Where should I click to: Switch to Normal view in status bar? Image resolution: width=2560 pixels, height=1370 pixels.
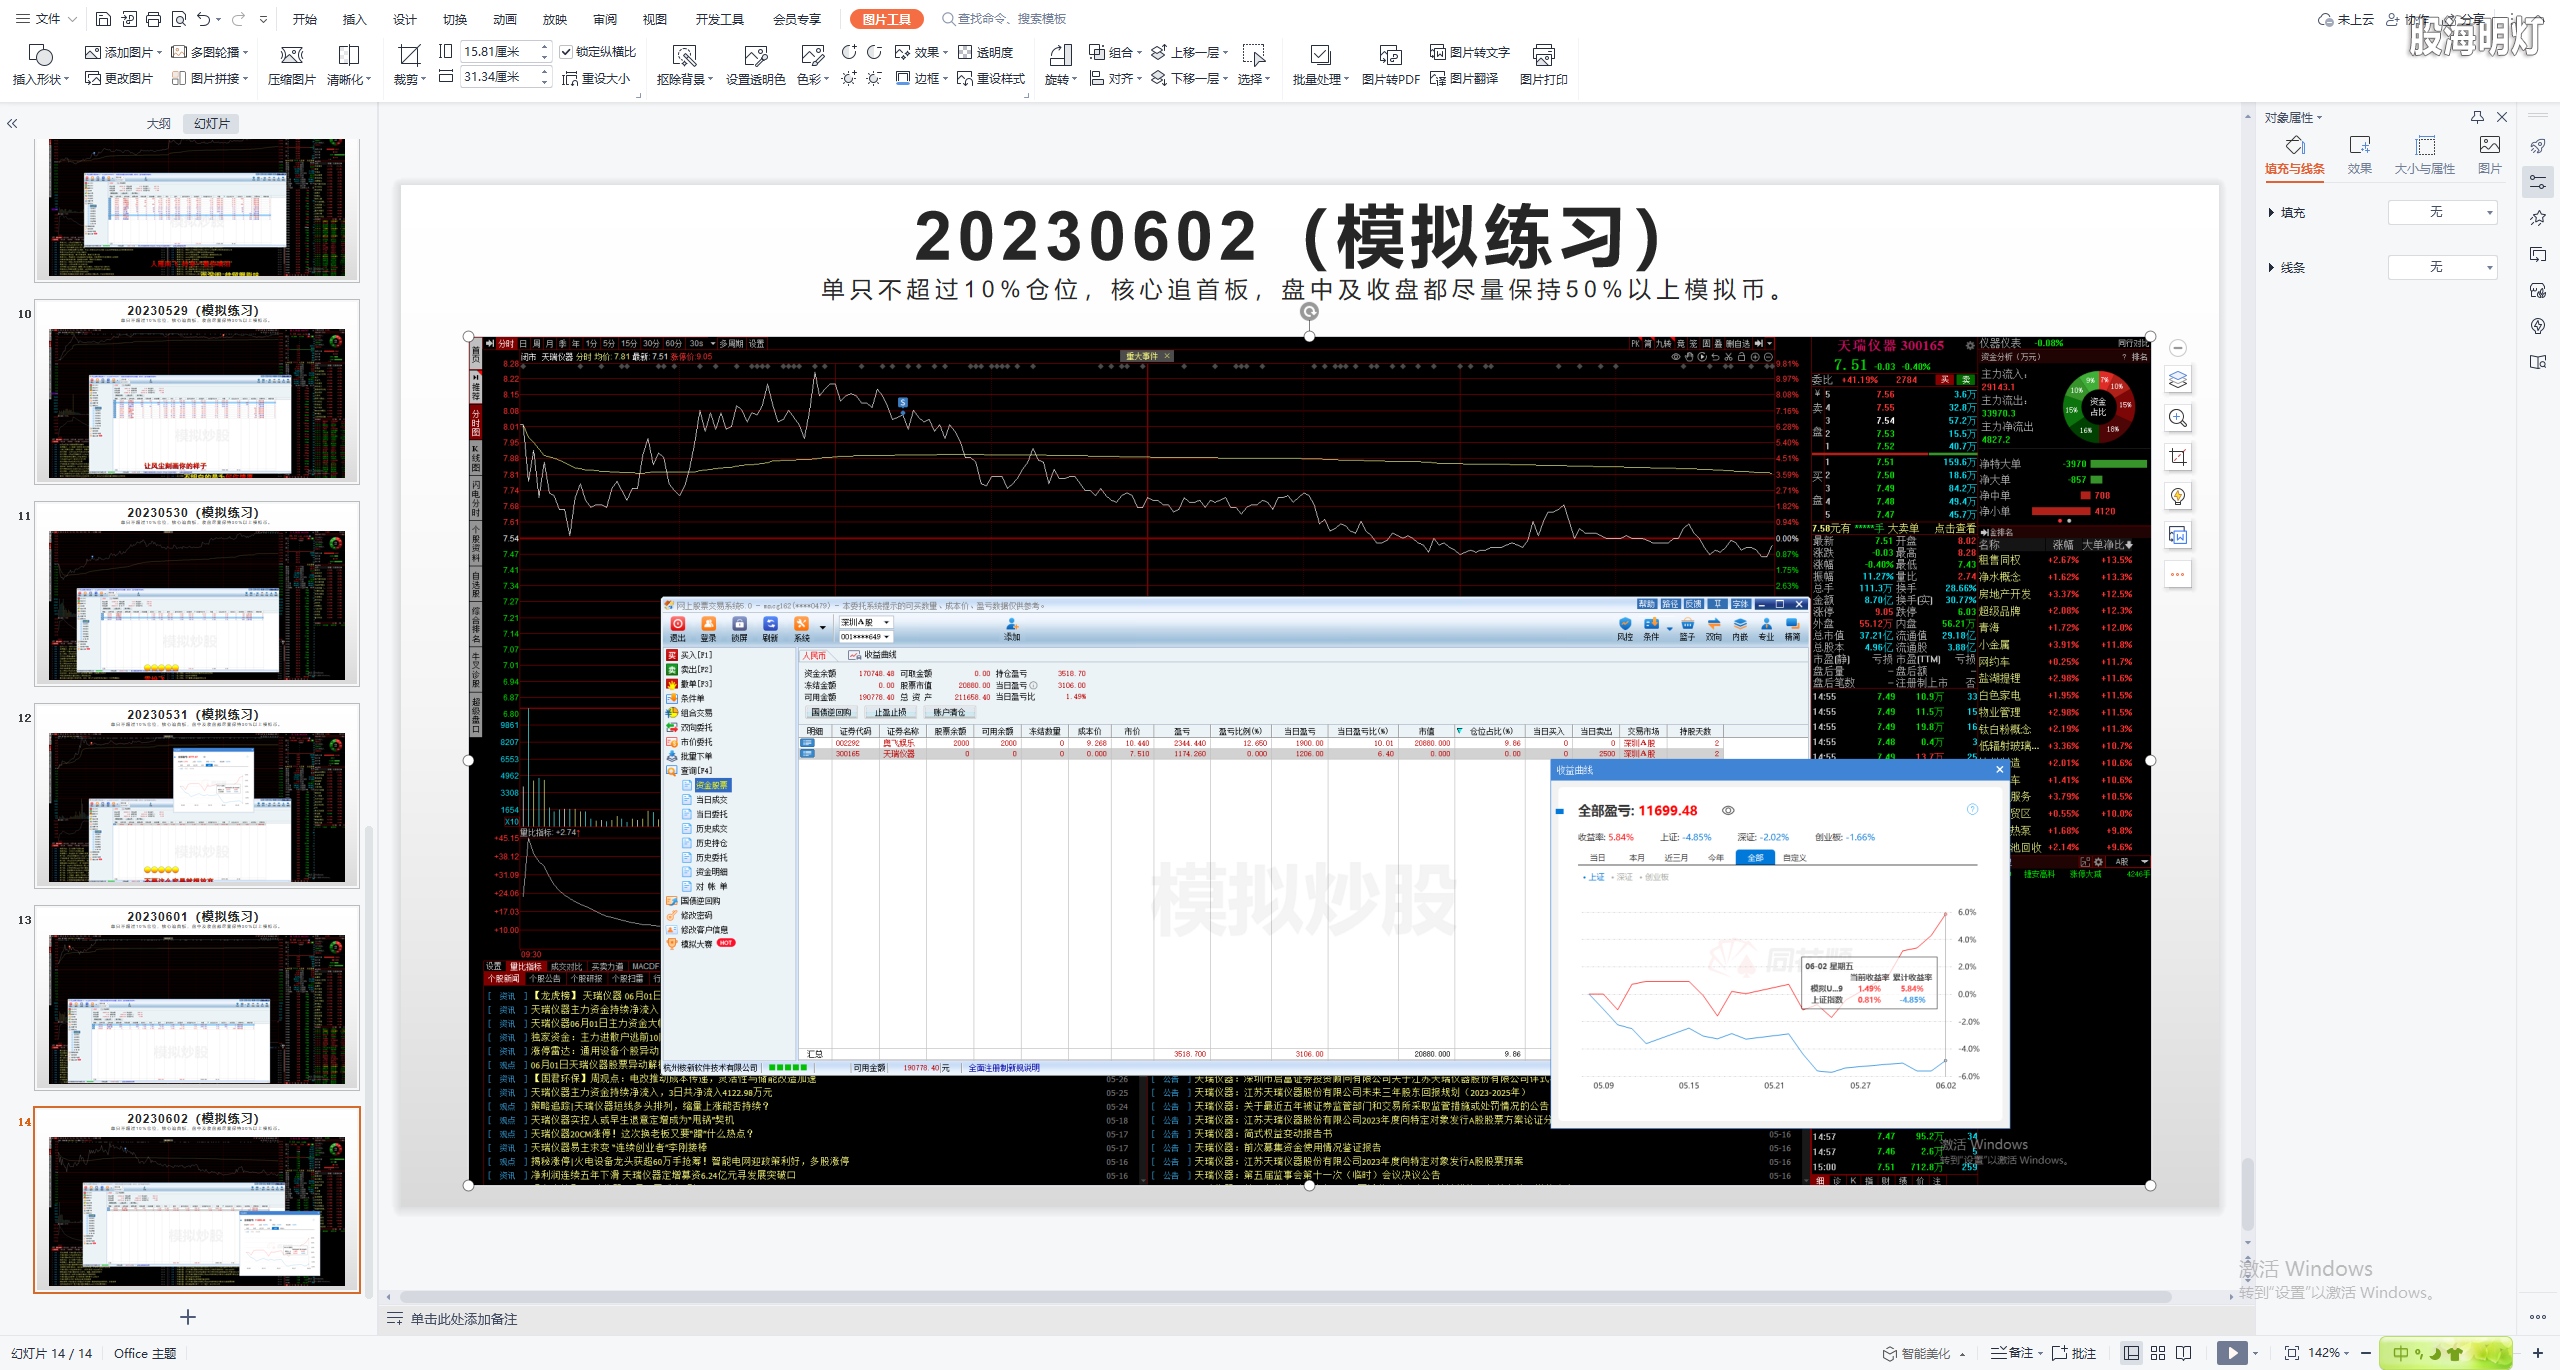coord(2131,1353)
